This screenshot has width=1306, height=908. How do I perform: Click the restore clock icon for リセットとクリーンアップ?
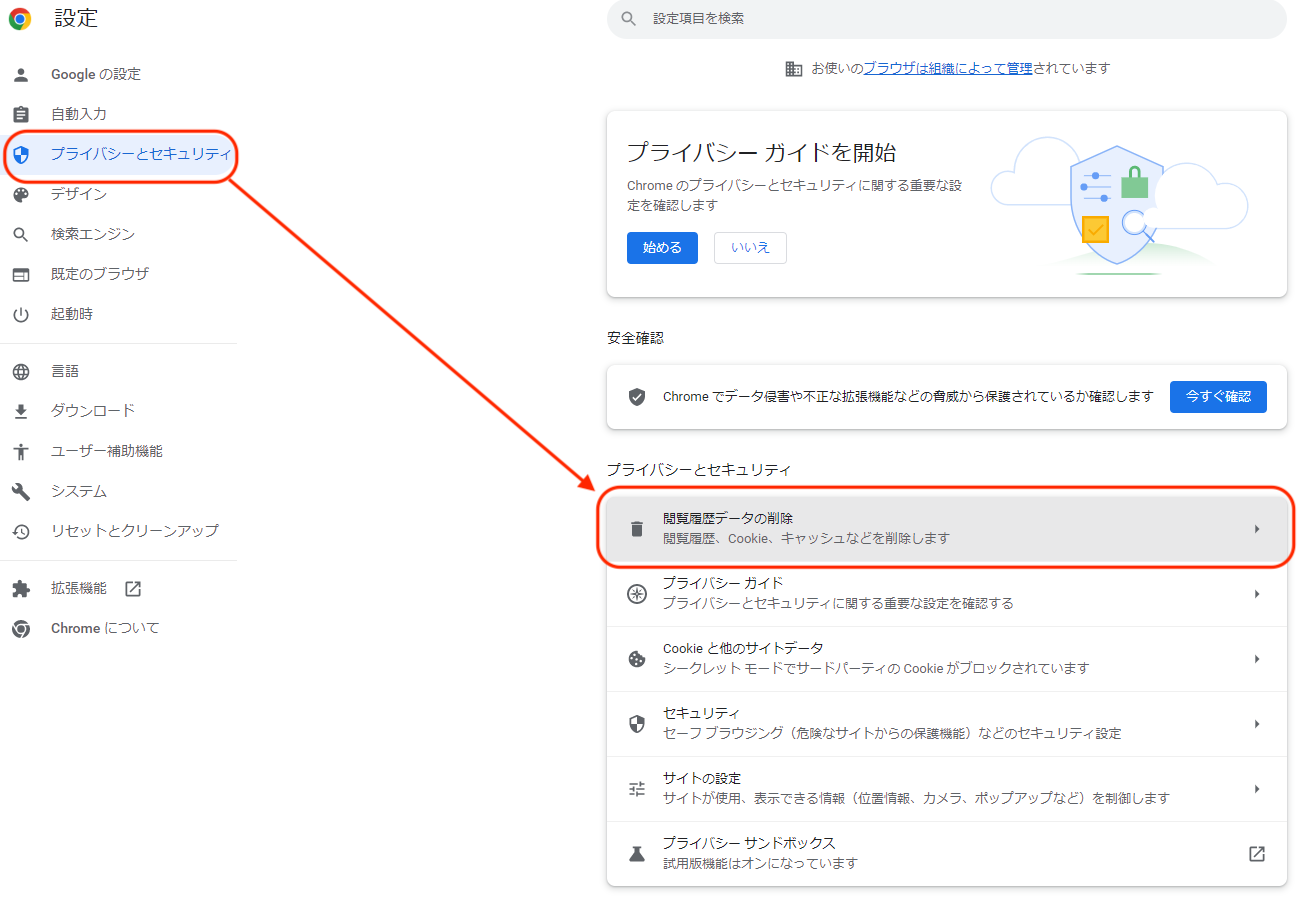(21, 531)
